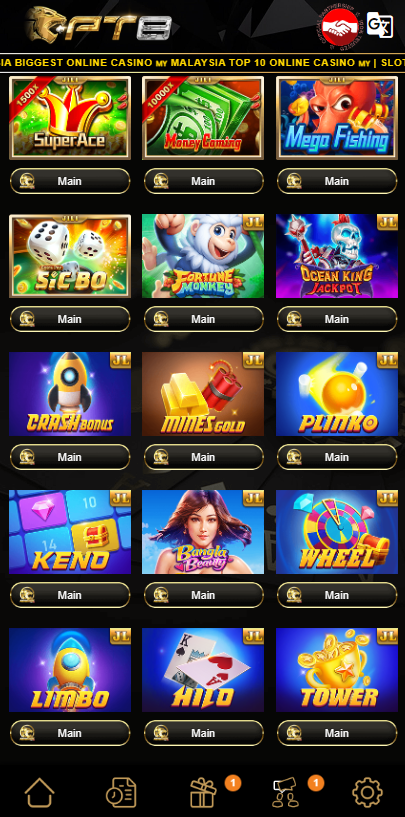Click Main button under Plinko

(337, 457)
